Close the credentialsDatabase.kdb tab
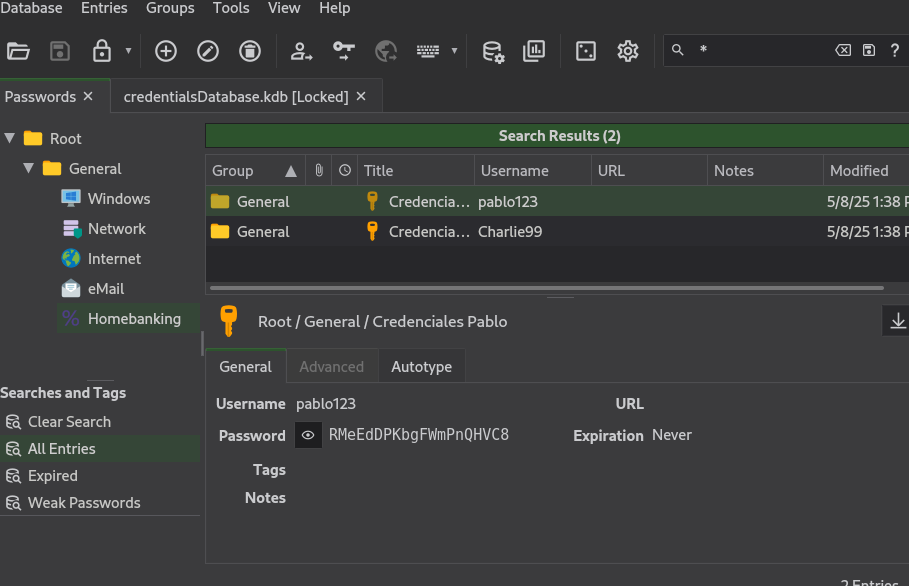909x586 pixels. (x=361, y=96)
